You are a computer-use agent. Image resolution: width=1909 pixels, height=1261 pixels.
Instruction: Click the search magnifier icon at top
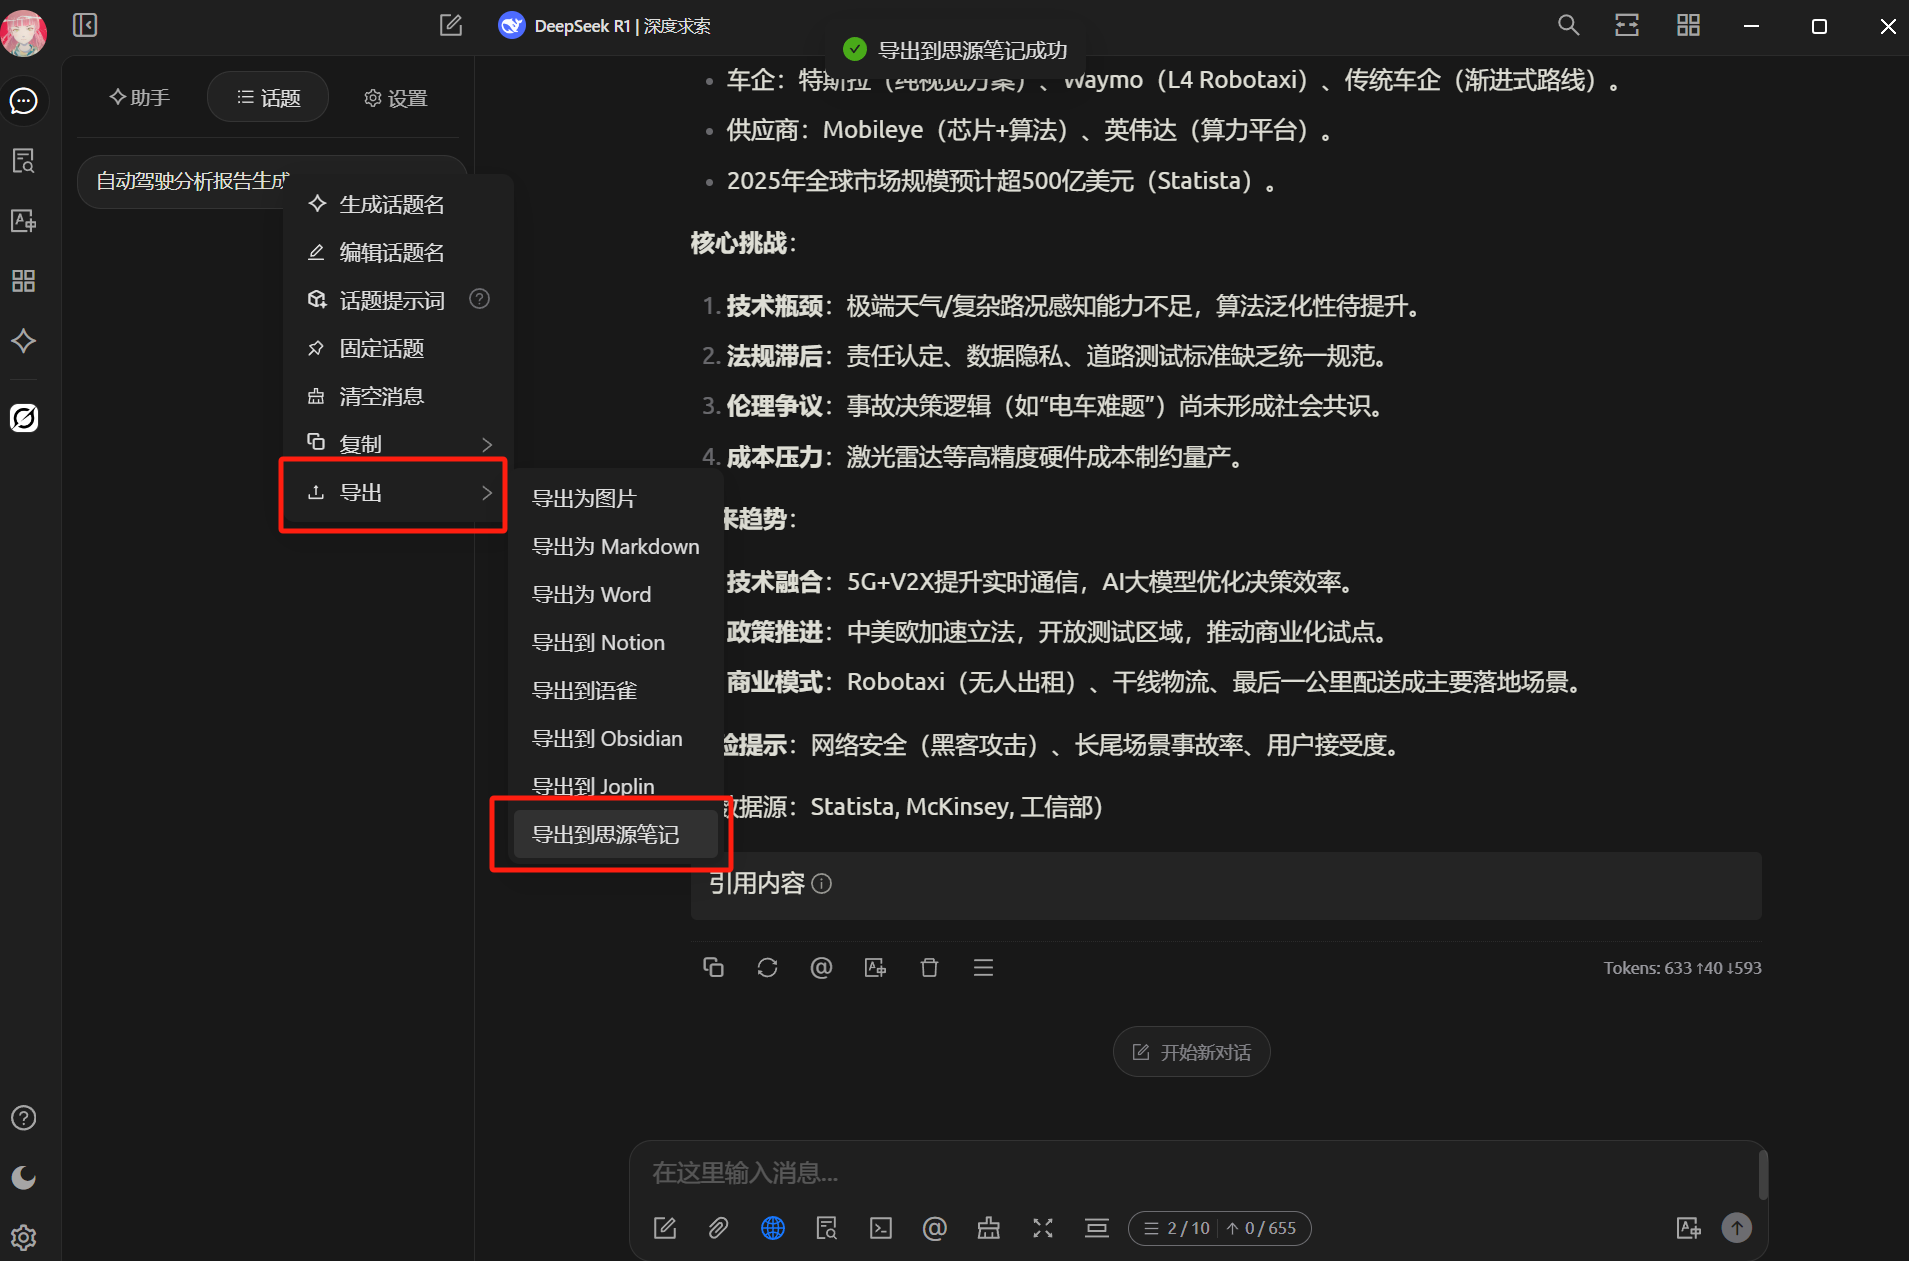pos(1568,25)
